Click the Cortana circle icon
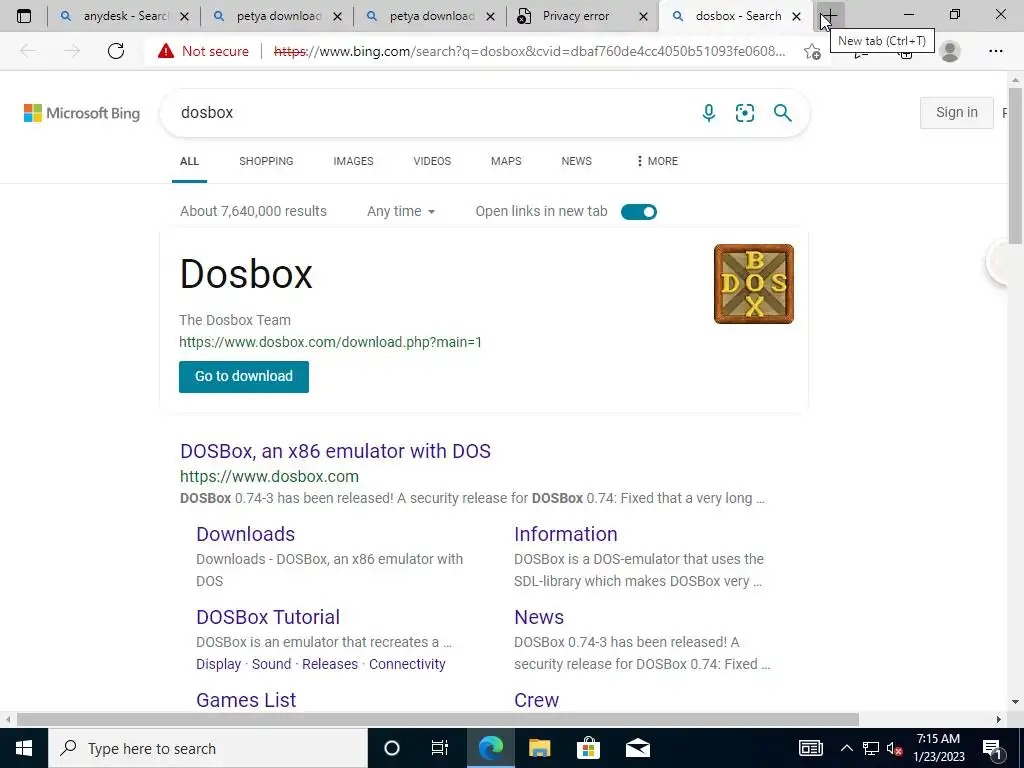Viewport: 1024px width, 768px height. [391, 748]
